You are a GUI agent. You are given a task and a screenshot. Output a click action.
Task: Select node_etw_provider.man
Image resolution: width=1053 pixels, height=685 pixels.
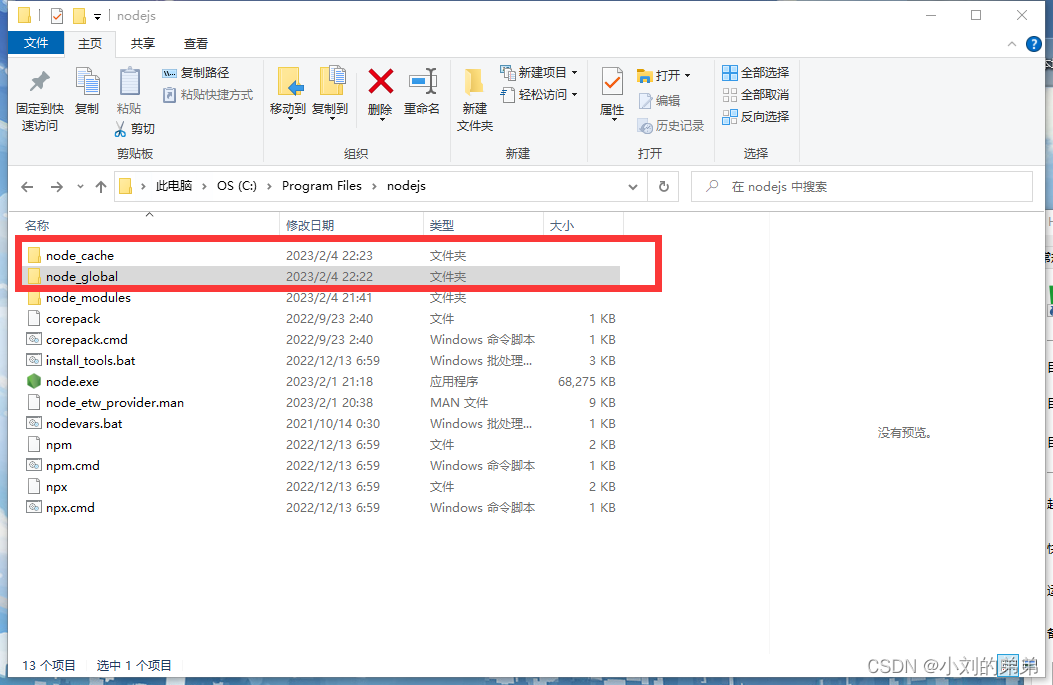tap(321, 402)
